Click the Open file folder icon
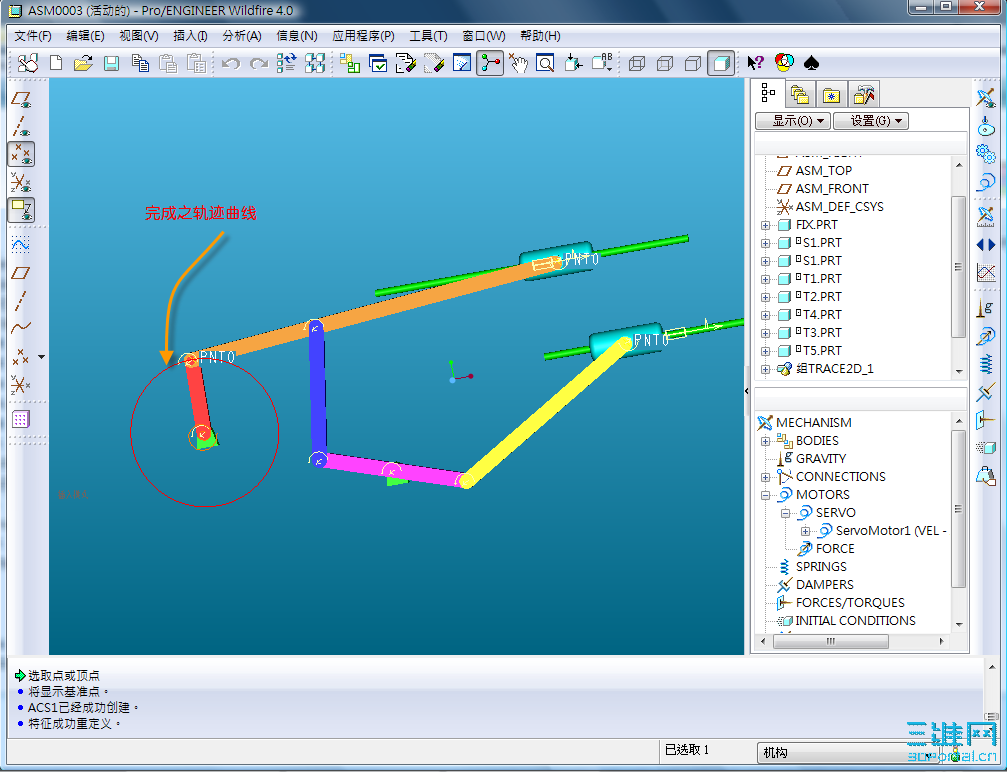The image size is (1007, 772). click(x=83, y=63)
